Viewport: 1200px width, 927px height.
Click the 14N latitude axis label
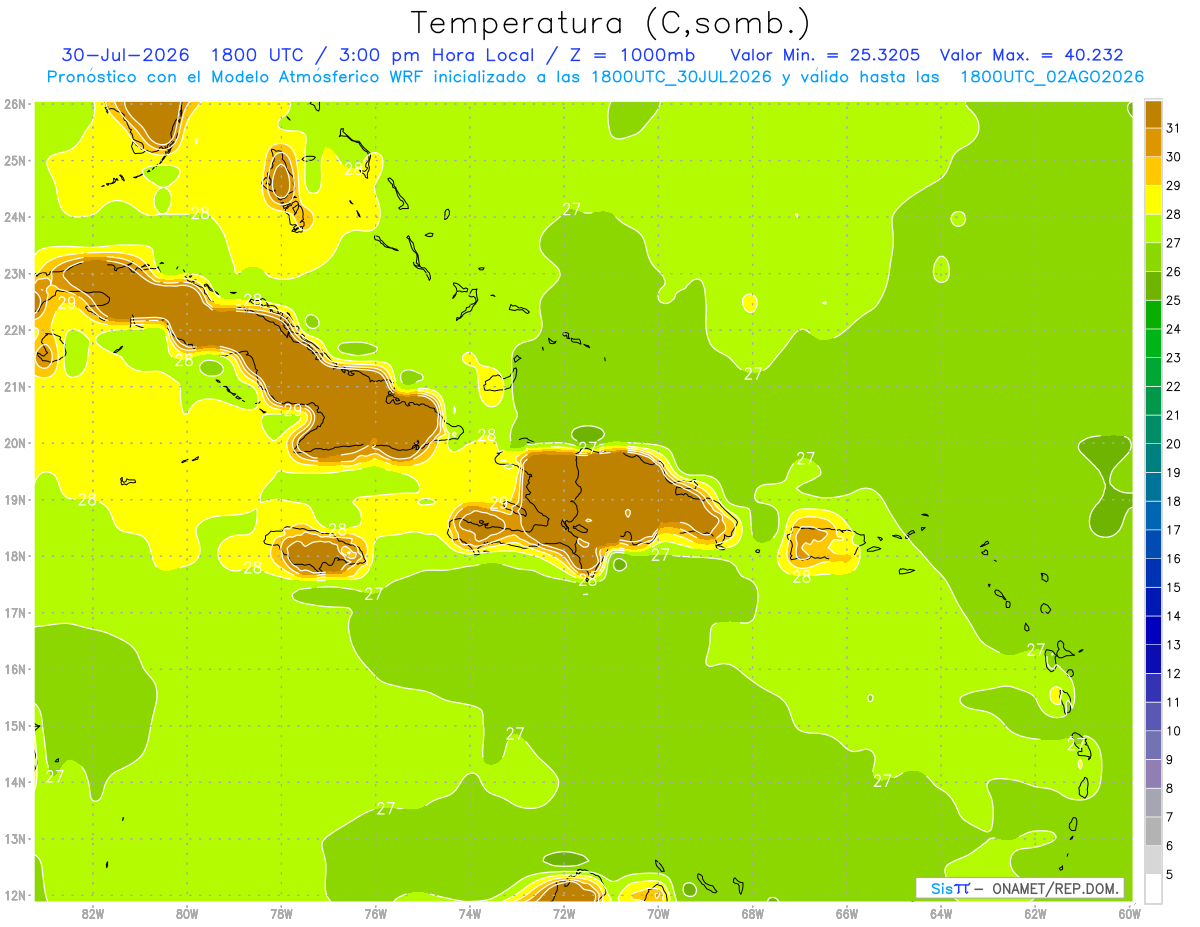pos(15,782)
